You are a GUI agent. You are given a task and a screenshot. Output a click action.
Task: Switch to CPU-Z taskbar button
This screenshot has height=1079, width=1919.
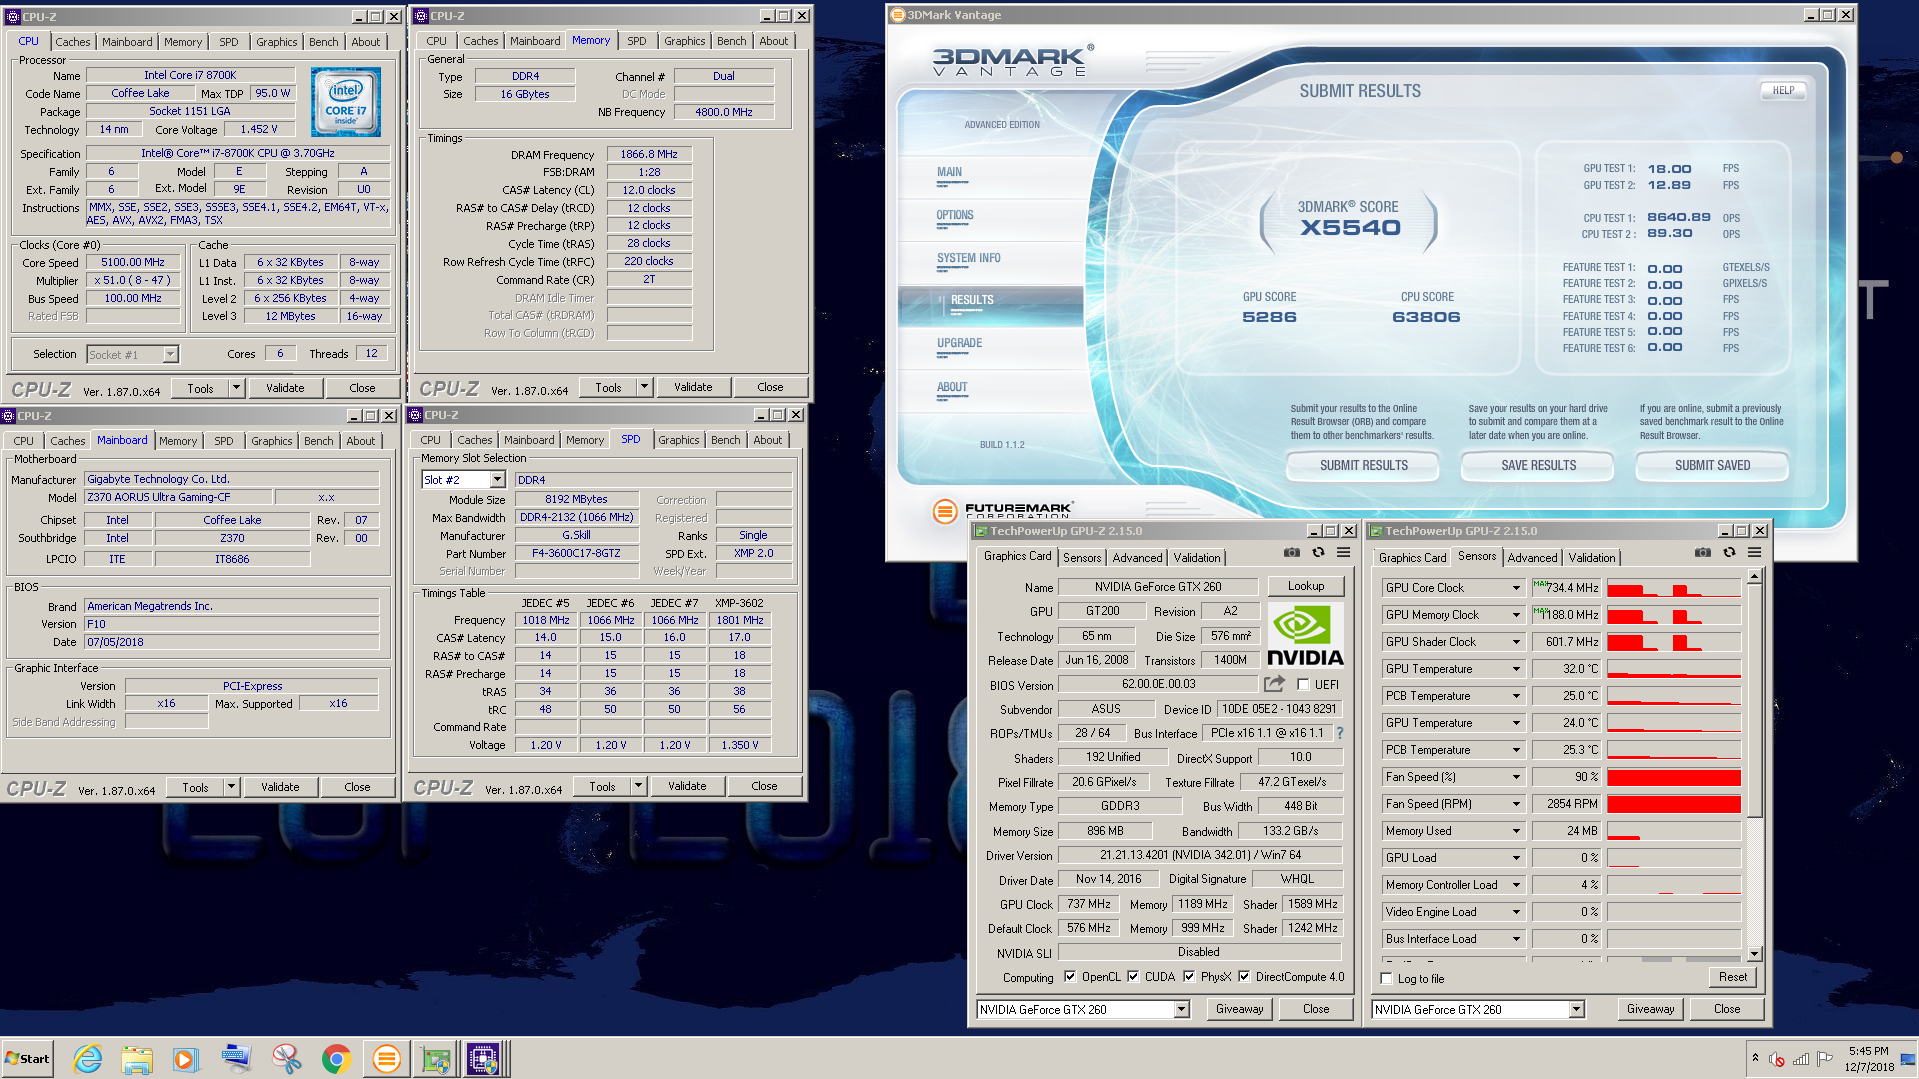click(x=483, y=1059)
